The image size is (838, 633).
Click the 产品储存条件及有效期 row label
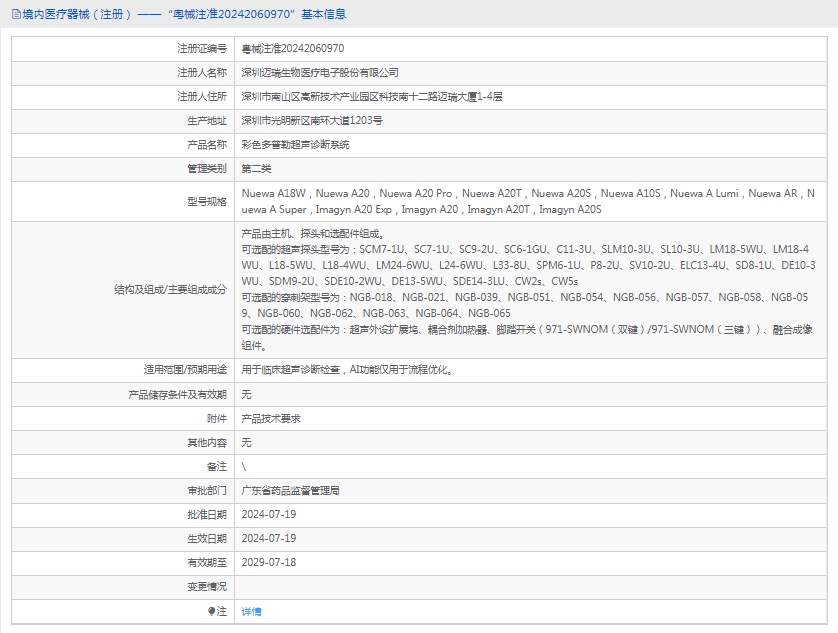(178, 395)
